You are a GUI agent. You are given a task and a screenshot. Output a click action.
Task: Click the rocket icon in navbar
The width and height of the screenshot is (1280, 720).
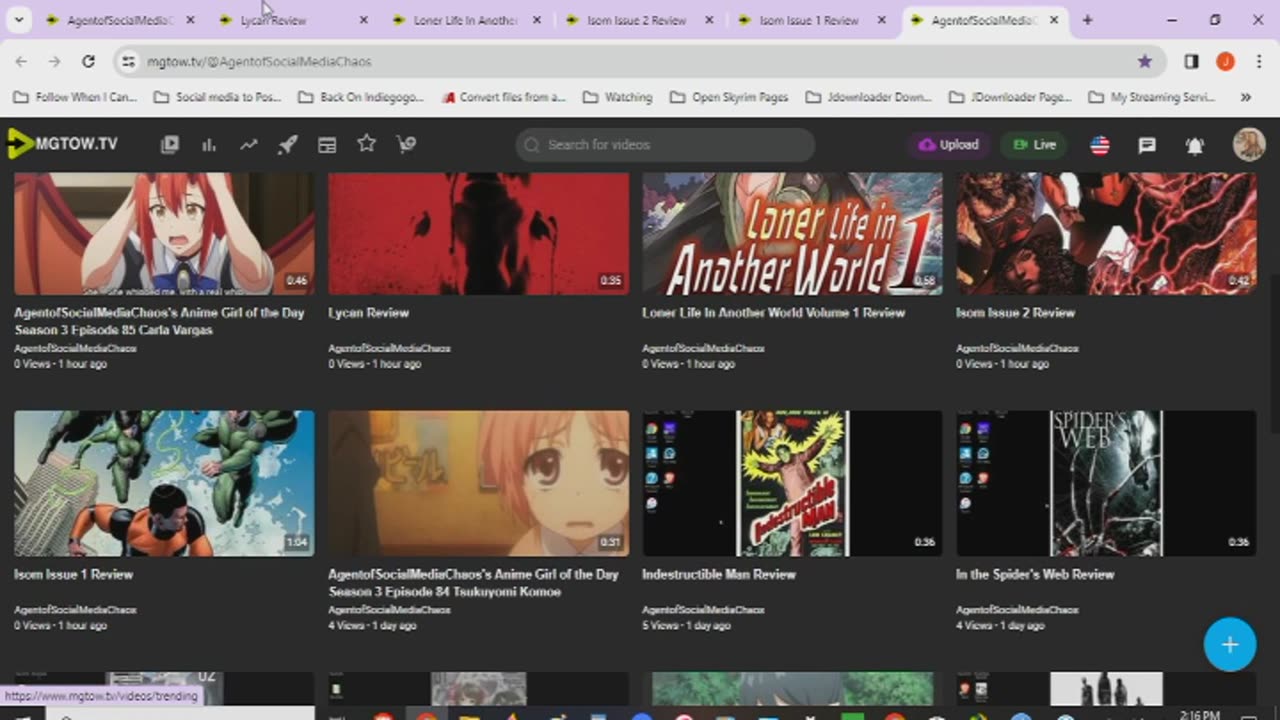tap(287, 145)
